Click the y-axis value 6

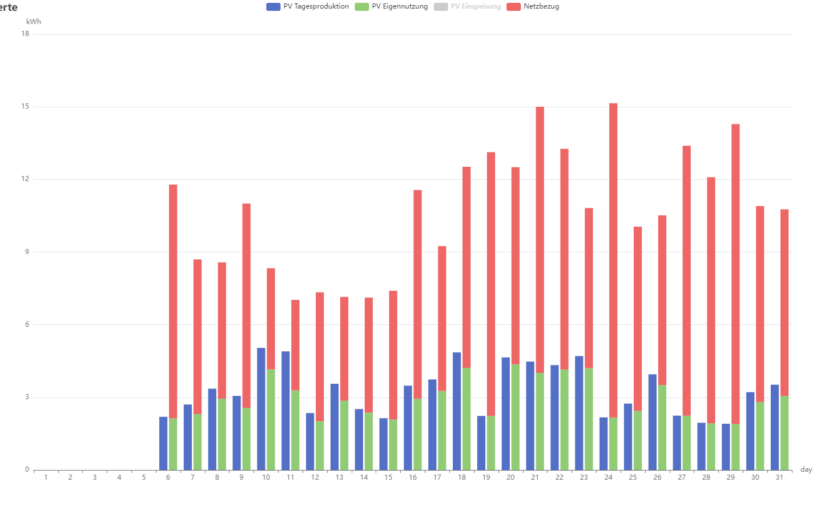[x=27, y=324]
